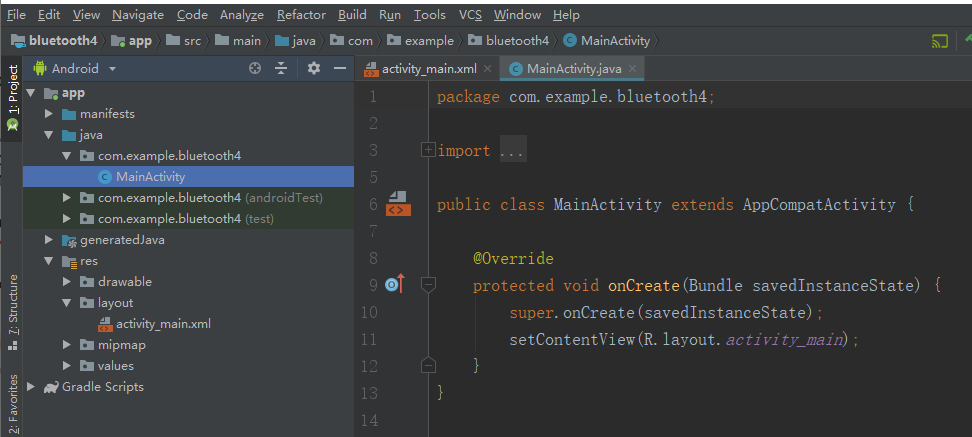Click the src breadcrumb
The image size is (972, 437).
pos(183,41)
